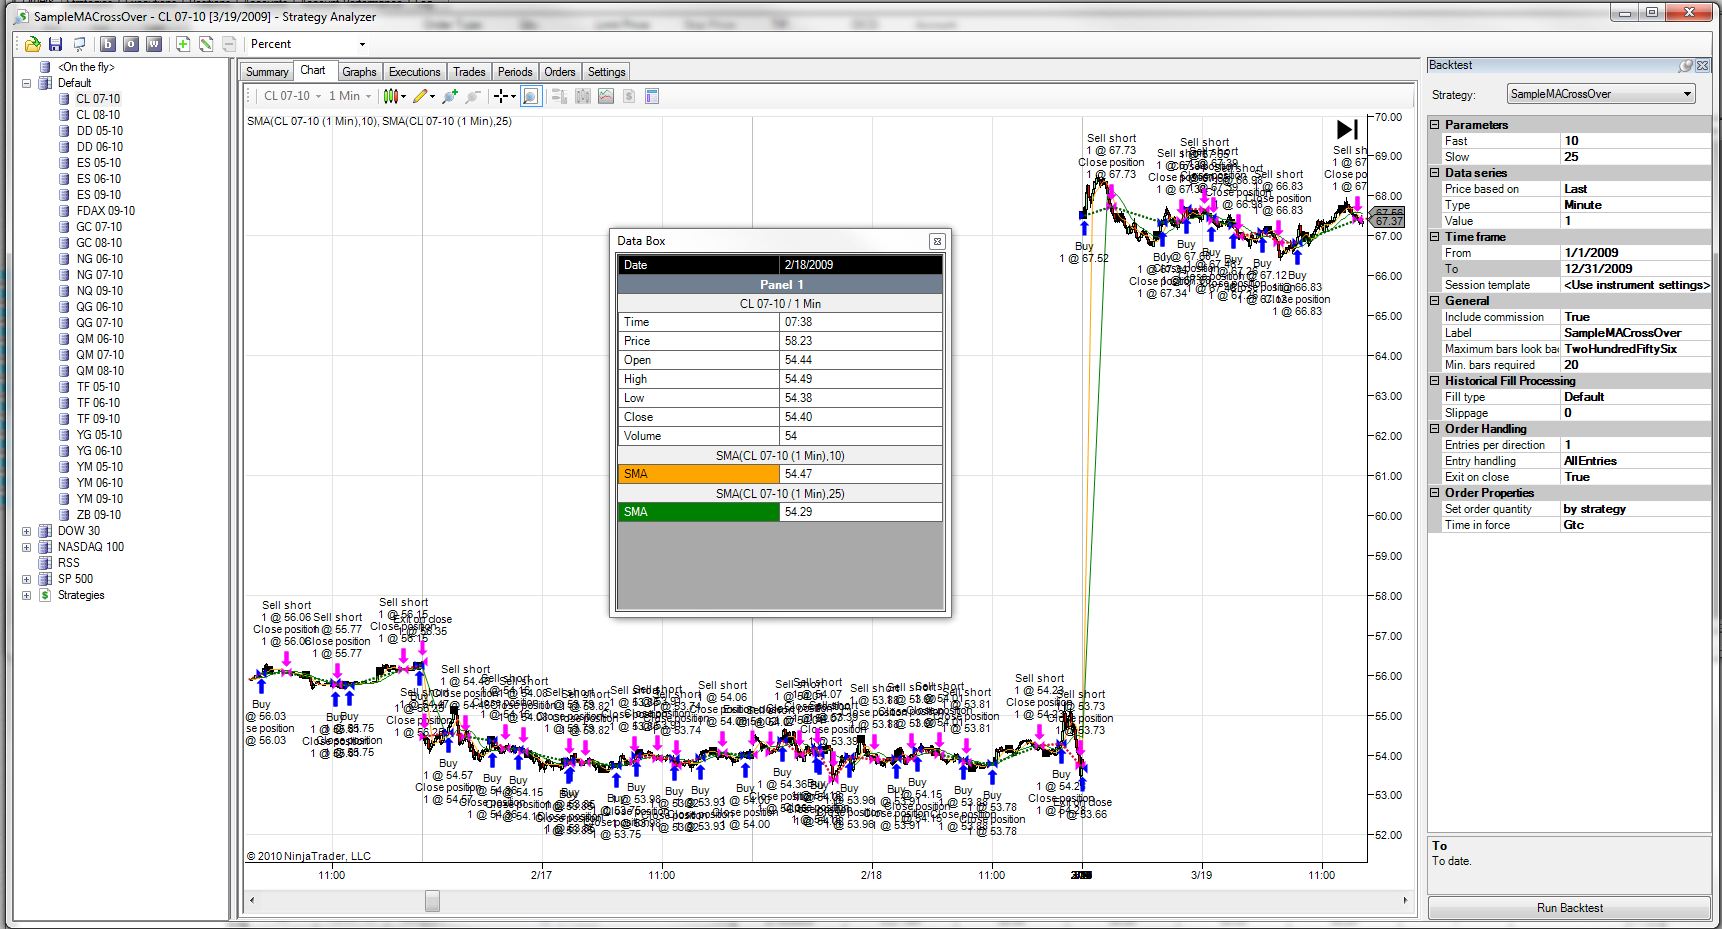Screen dimensions: 1722x929
Task: Collapse the Data series property group
Action: 1435,173
